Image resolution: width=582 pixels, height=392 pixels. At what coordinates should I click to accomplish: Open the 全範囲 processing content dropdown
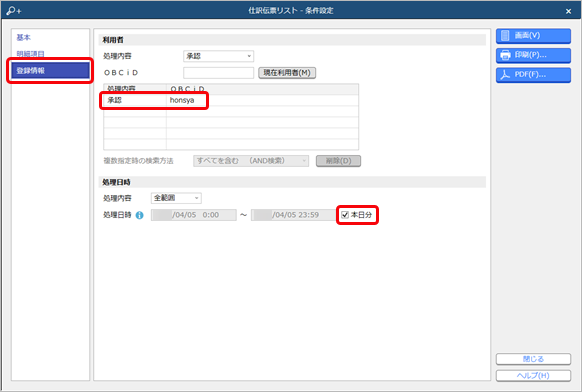pos(176,198)
